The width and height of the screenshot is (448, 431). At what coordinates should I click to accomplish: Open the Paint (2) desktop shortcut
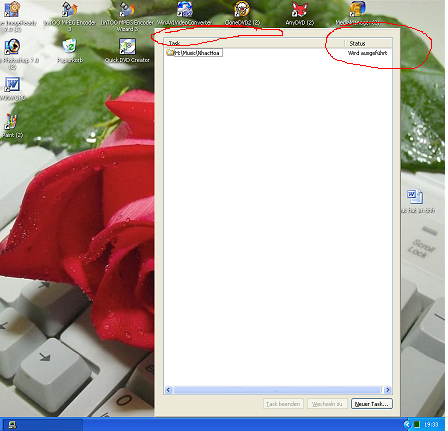[12, 122]
